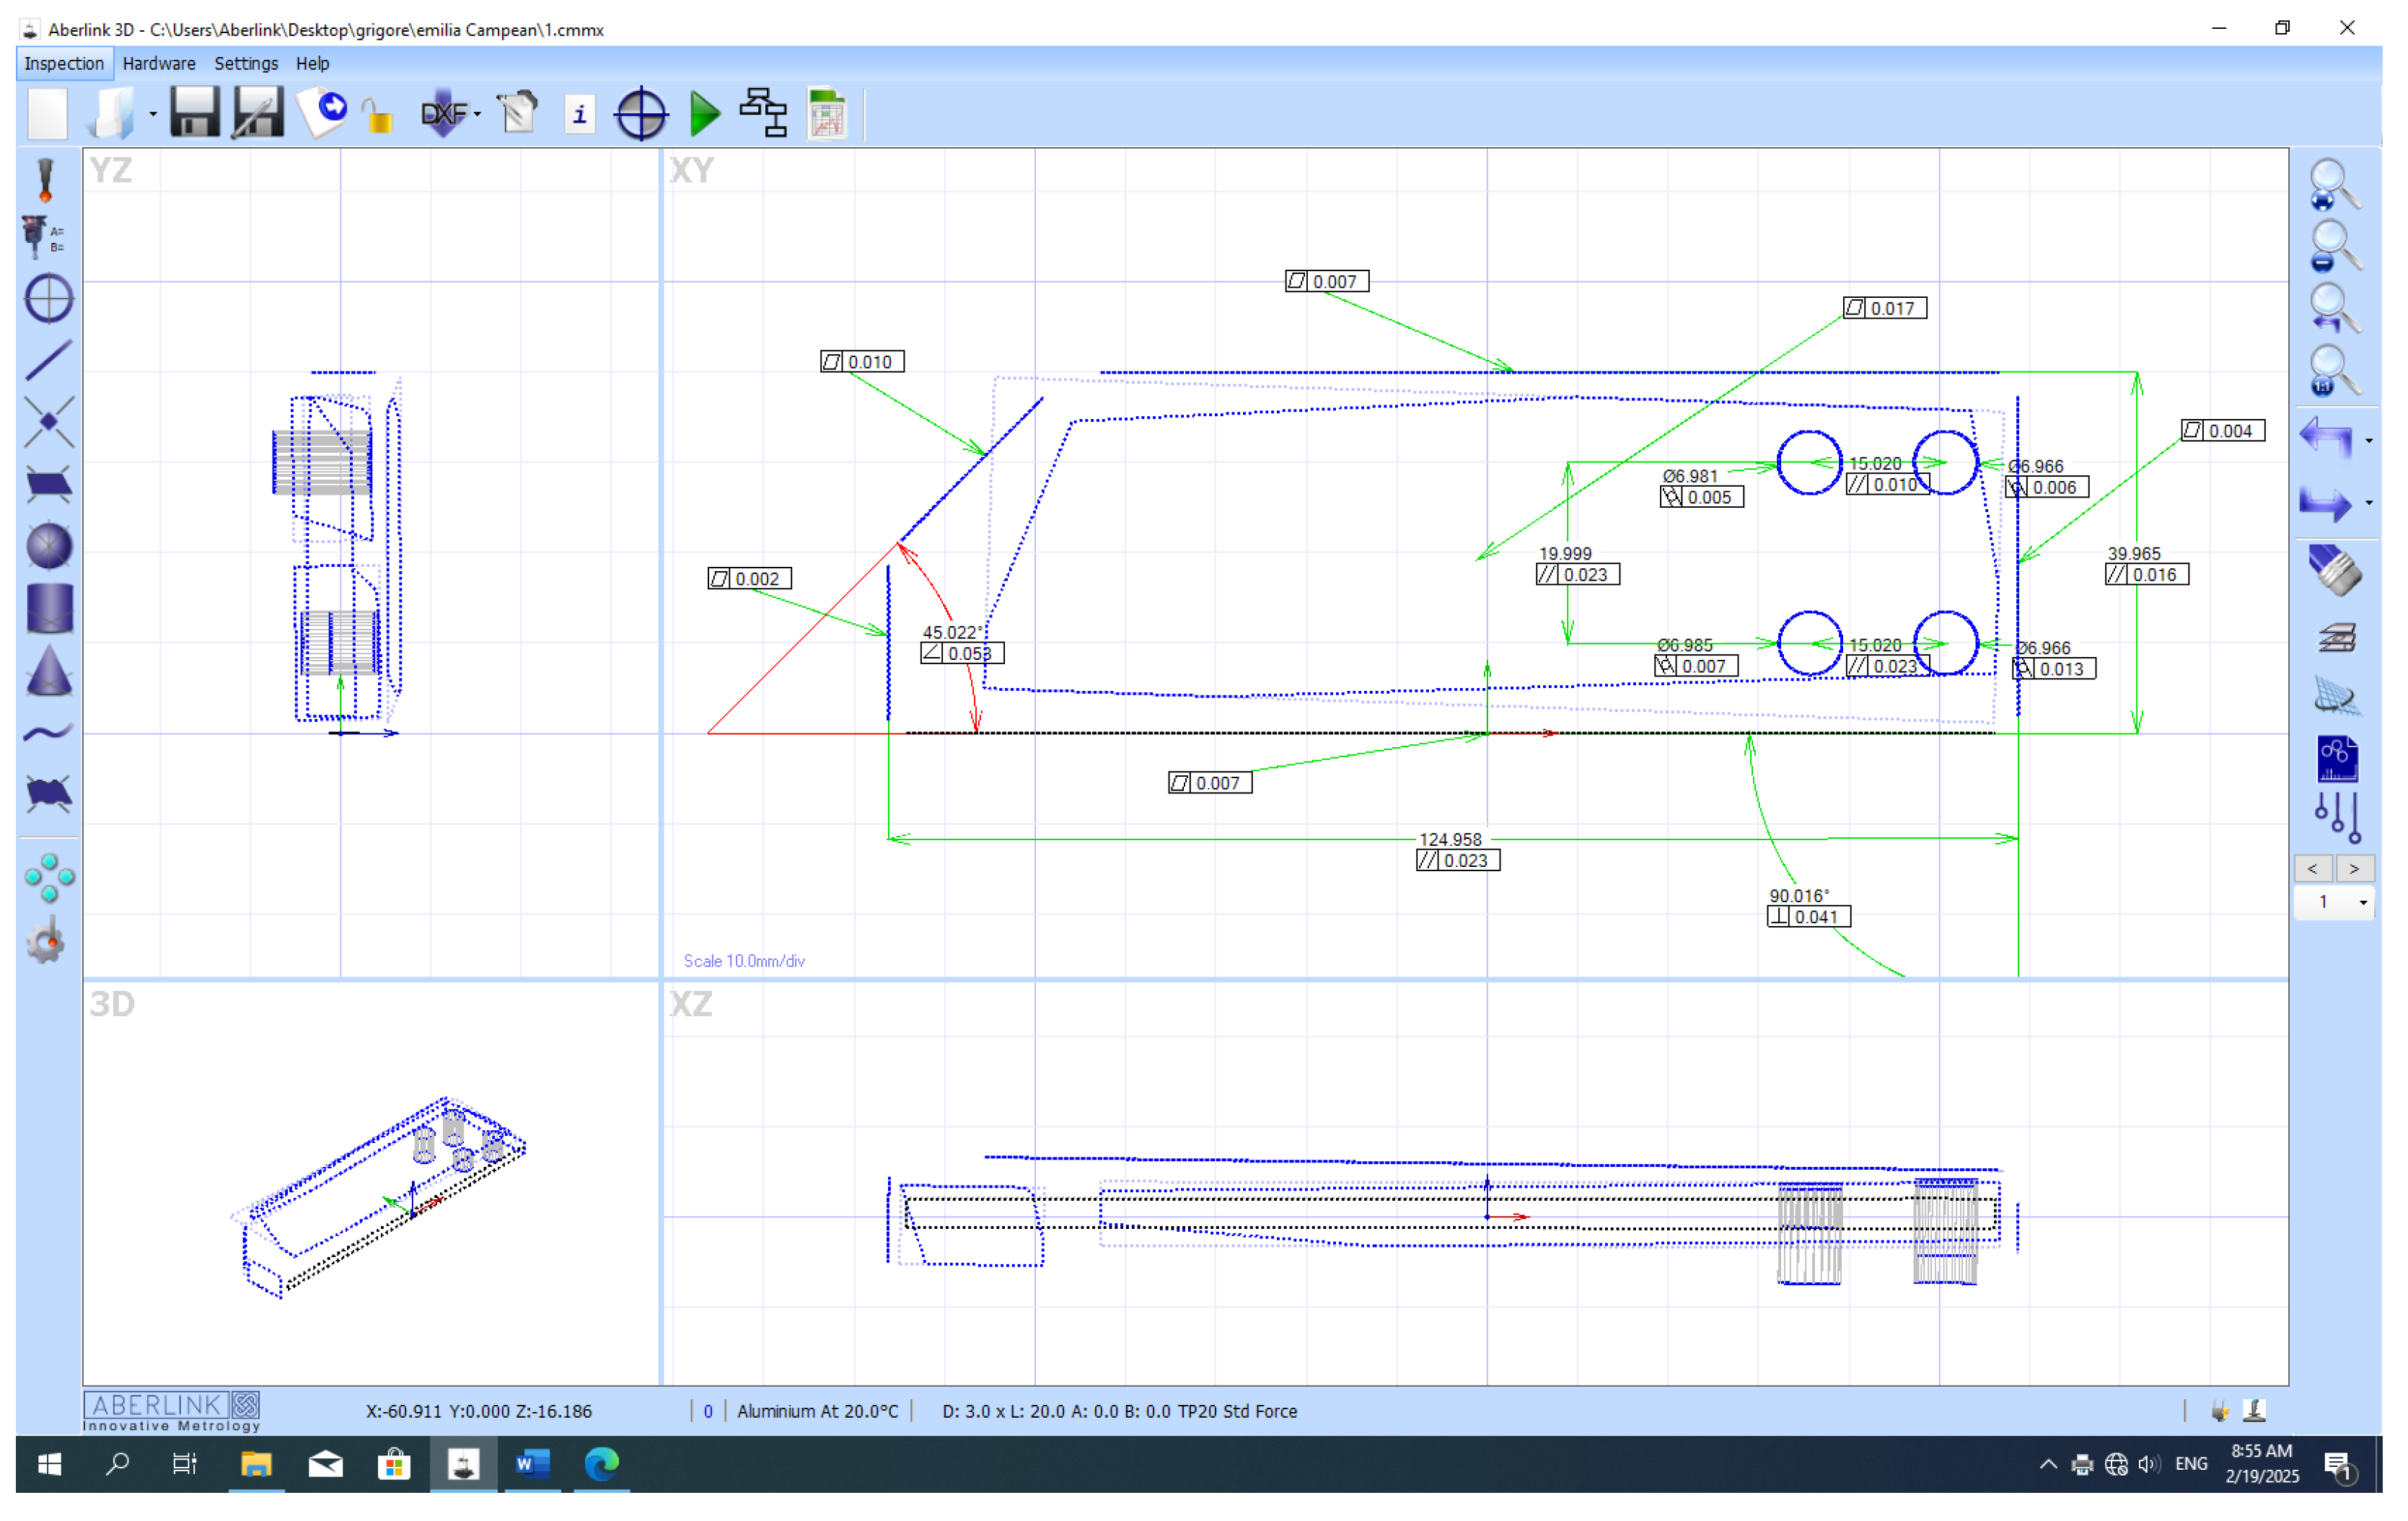The image size is (2408, 1521).
Task: Toggle the padlock lock icon
Action: (x=378, y=116)
